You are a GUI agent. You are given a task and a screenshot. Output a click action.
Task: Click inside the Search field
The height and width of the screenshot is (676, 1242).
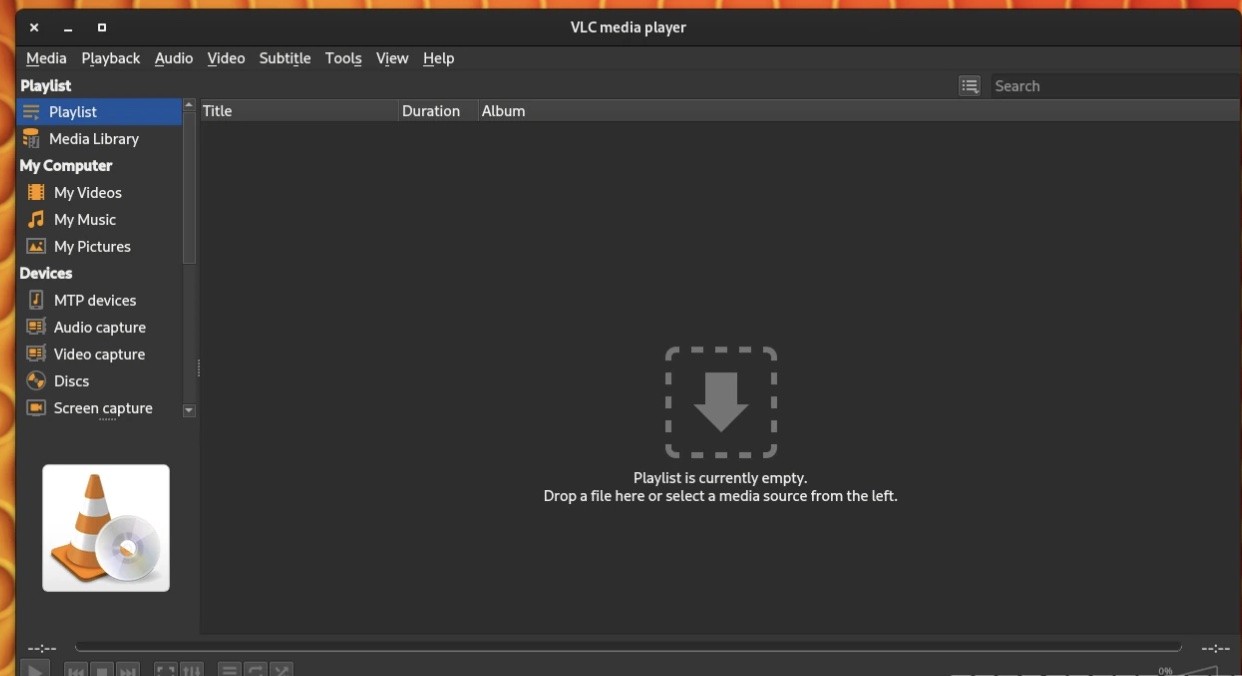point(1090,86)
